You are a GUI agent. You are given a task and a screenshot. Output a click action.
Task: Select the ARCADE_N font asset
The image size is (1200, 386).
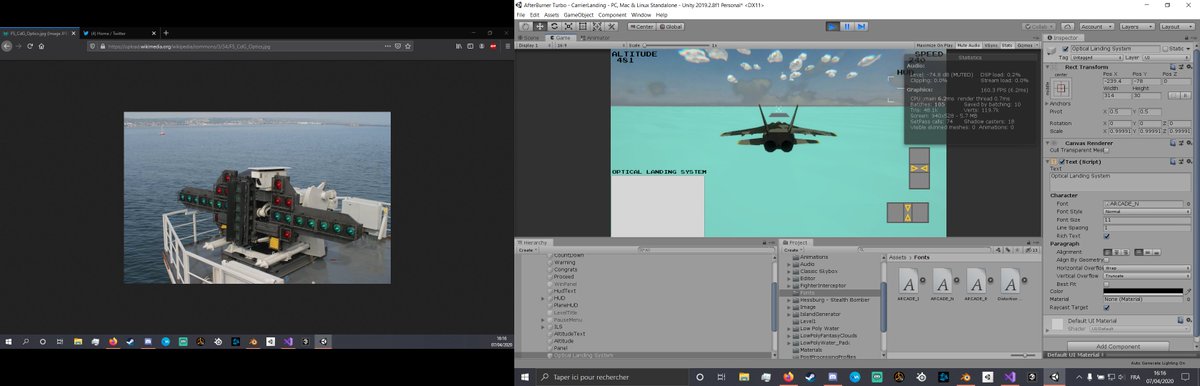942,285
